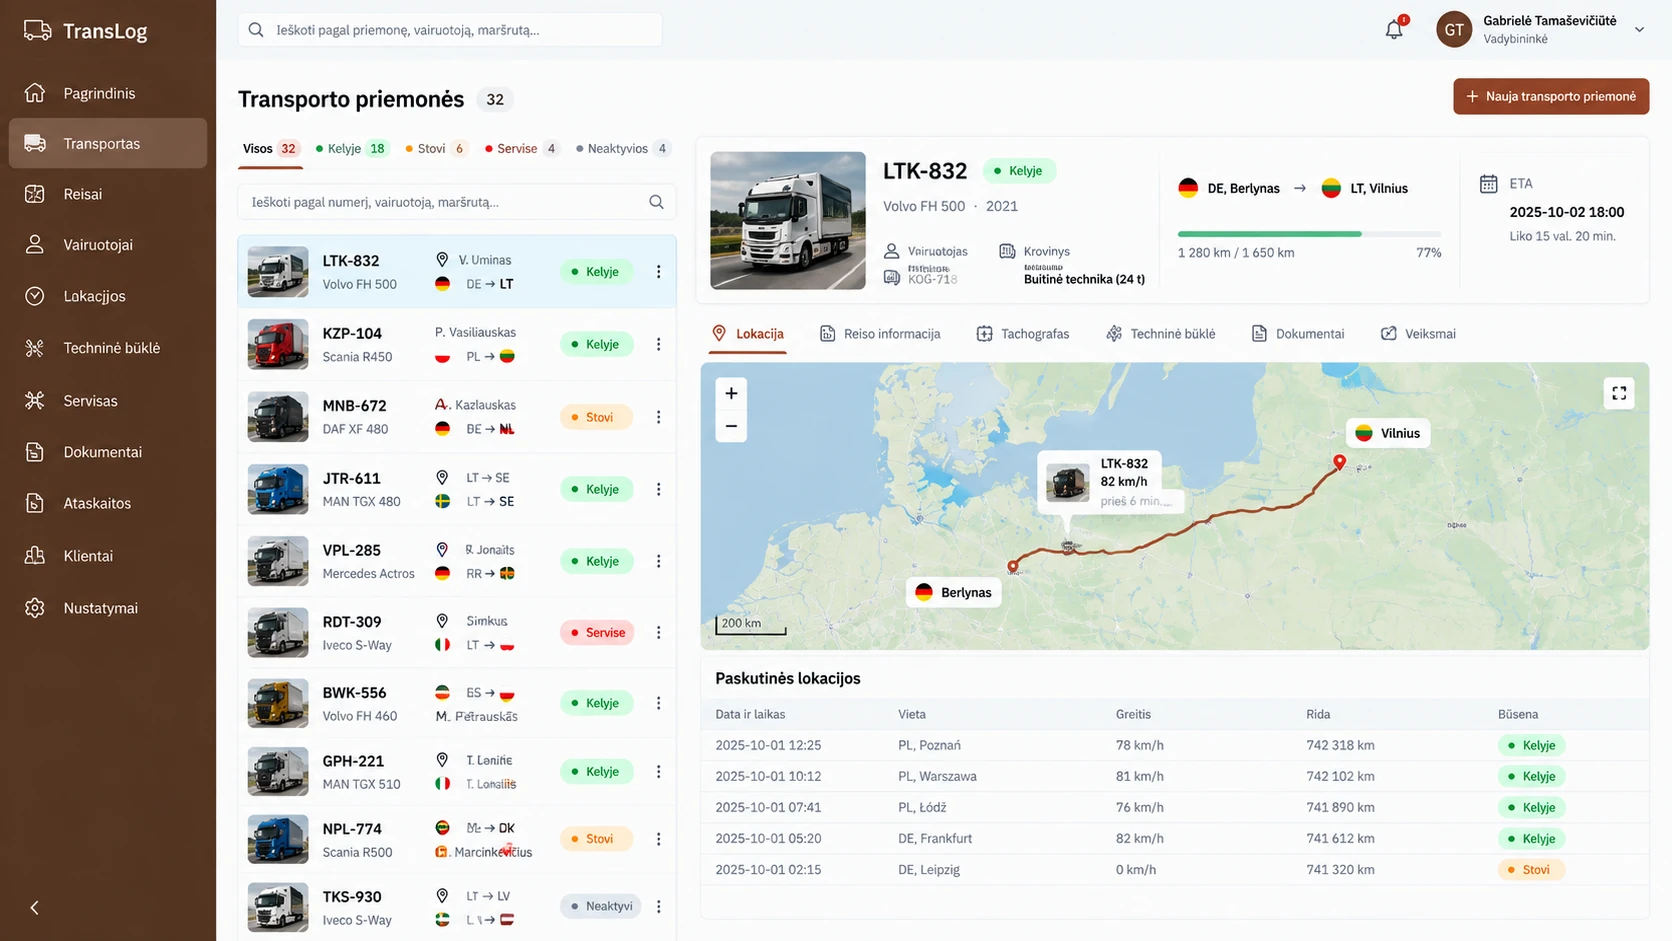Open Veiksmai actions tab
Viewport: 1672px width, 941px height.
[x=1418, y=334]
